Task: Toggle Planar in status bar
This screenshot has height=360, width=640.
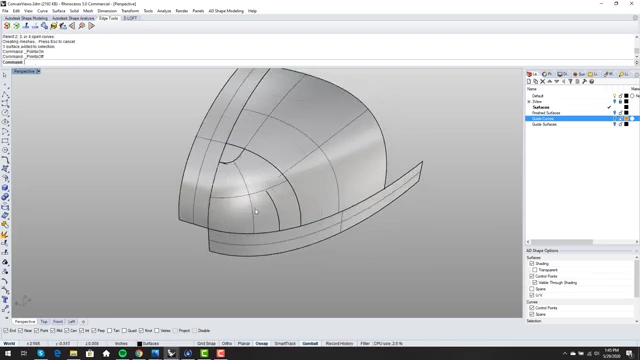Action: (244, 344)
